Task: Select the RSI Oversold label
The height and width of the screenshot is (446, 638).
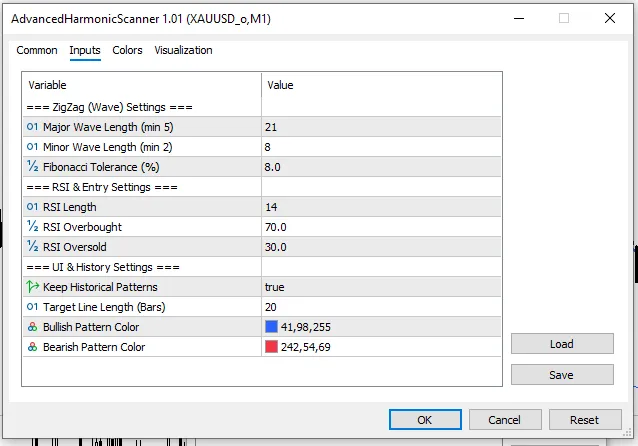Action: click(x=75, y=247)
